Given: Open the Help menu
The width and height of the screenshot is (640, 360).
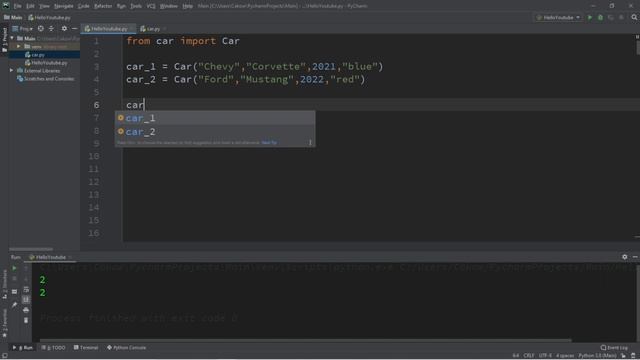Looking at the screenshot, I should (187, 6).
